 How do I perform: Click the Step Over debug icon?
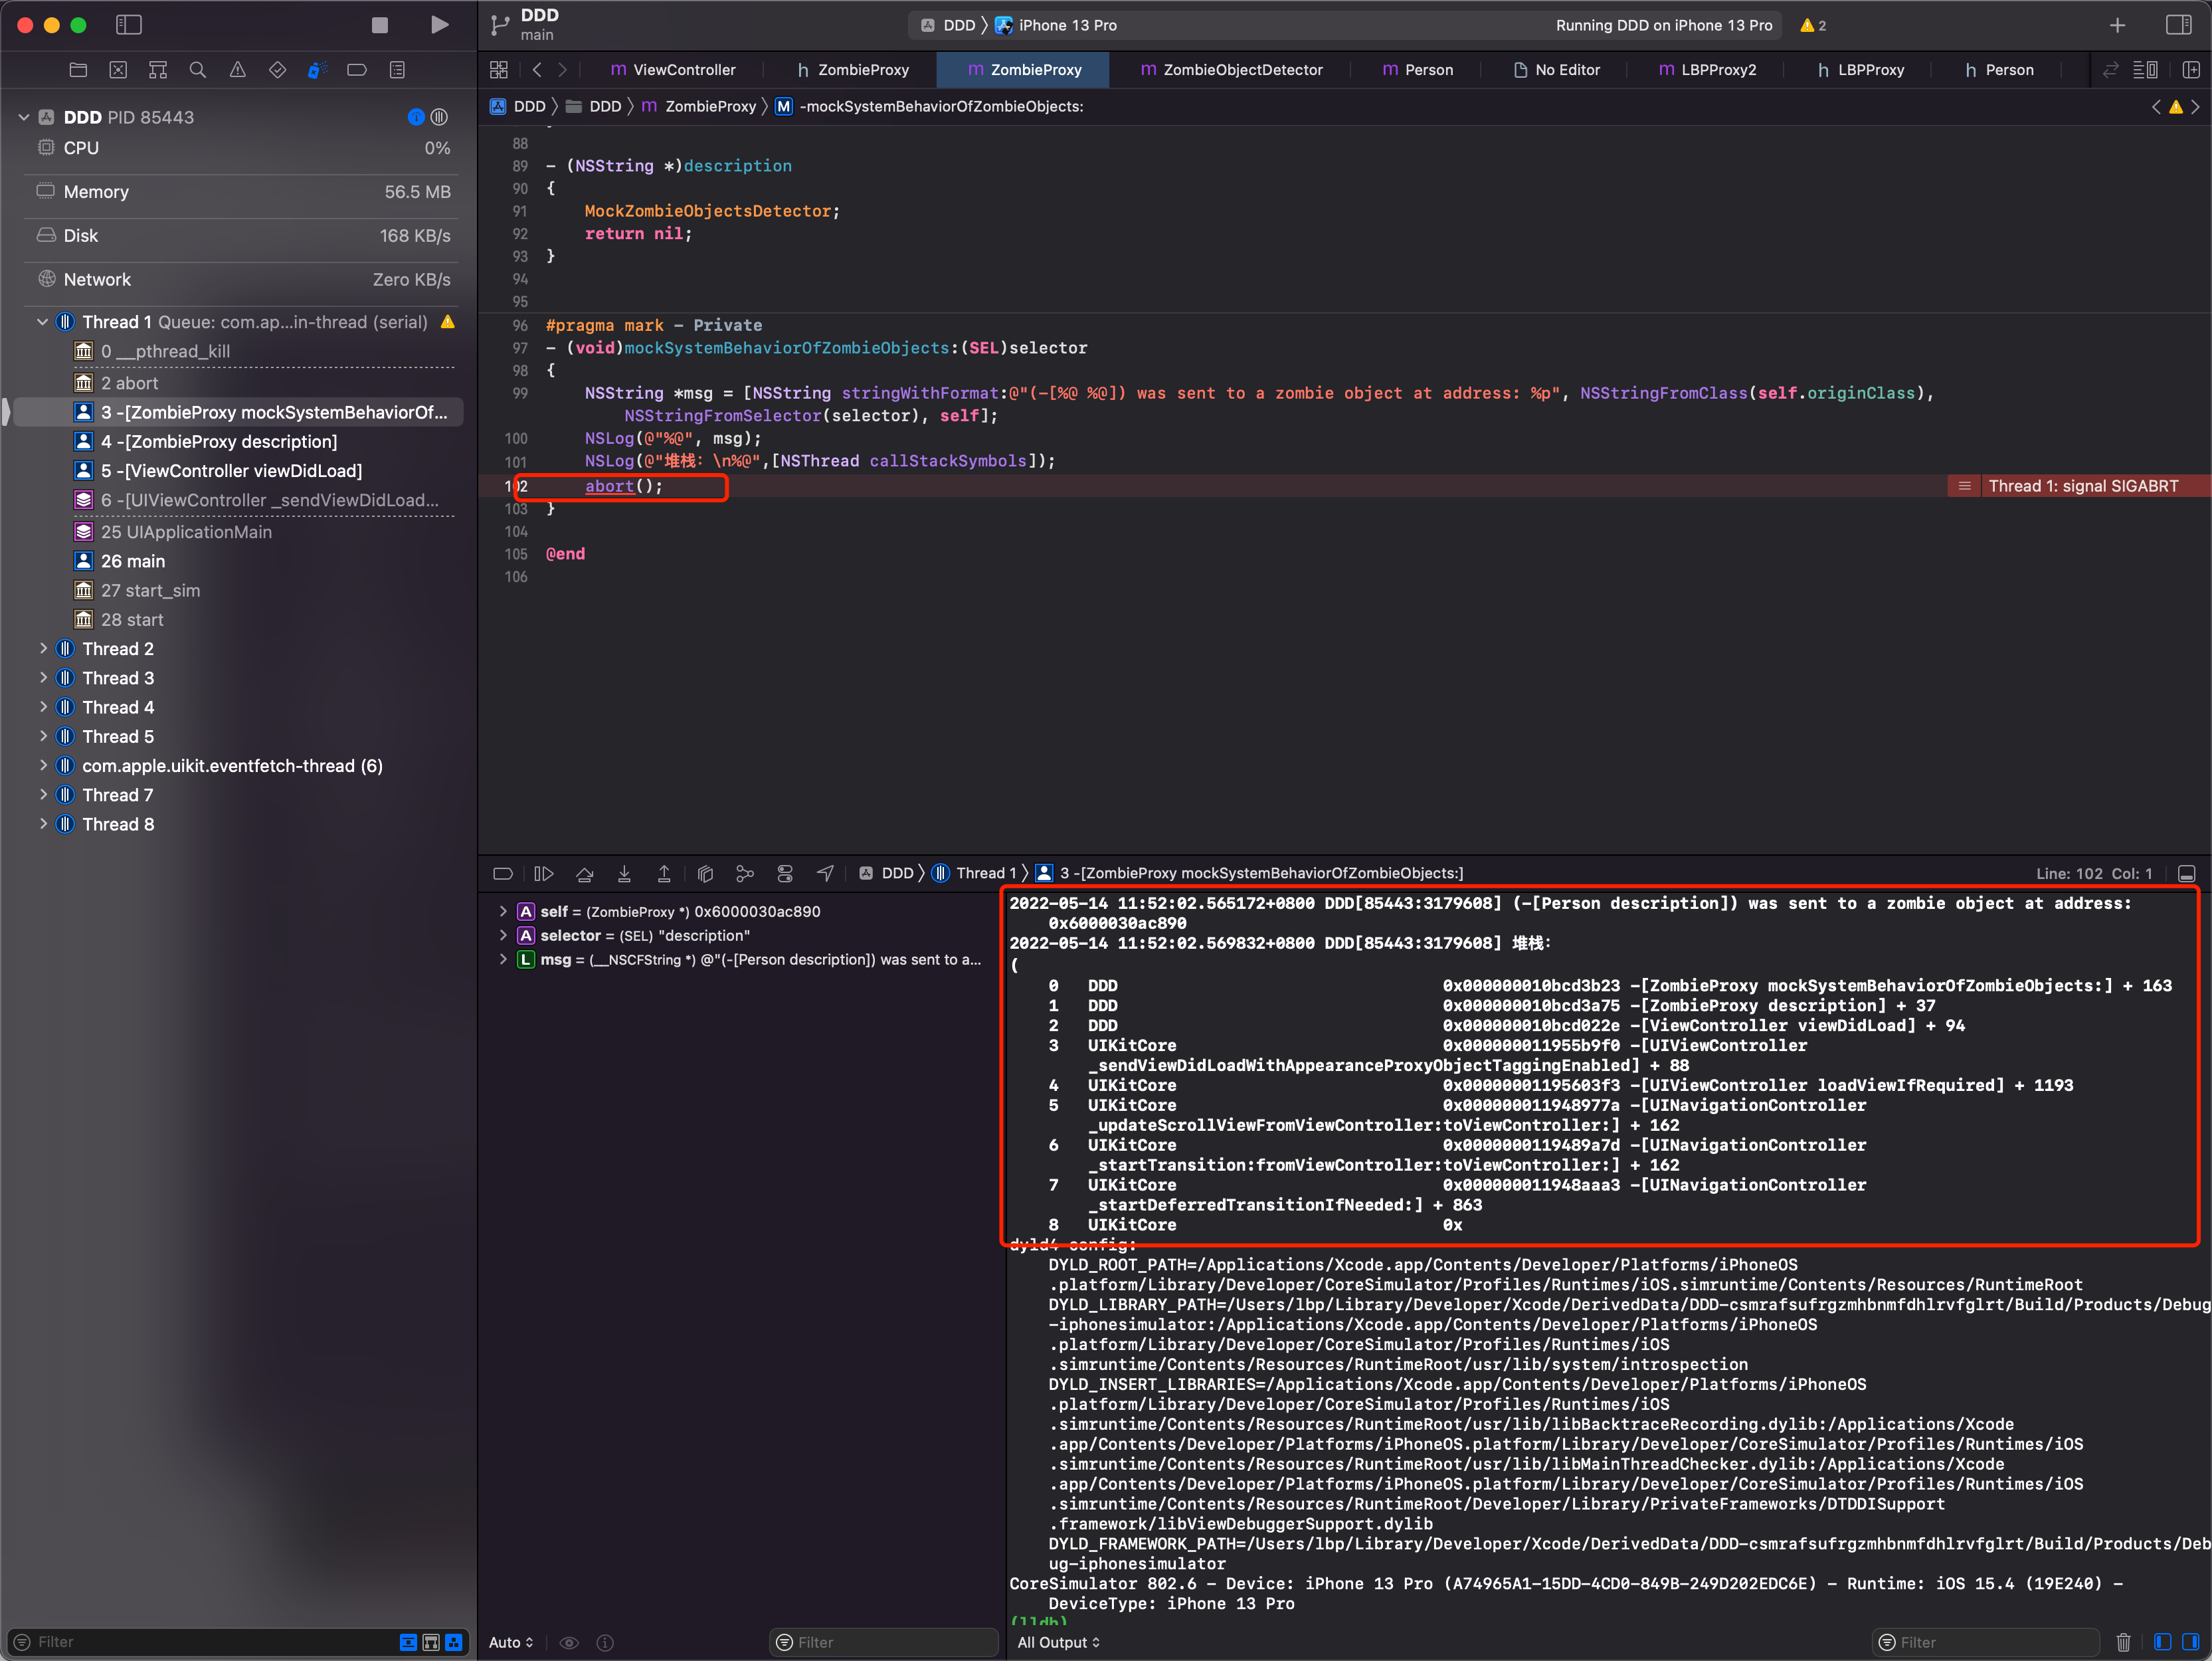point(585,874)
